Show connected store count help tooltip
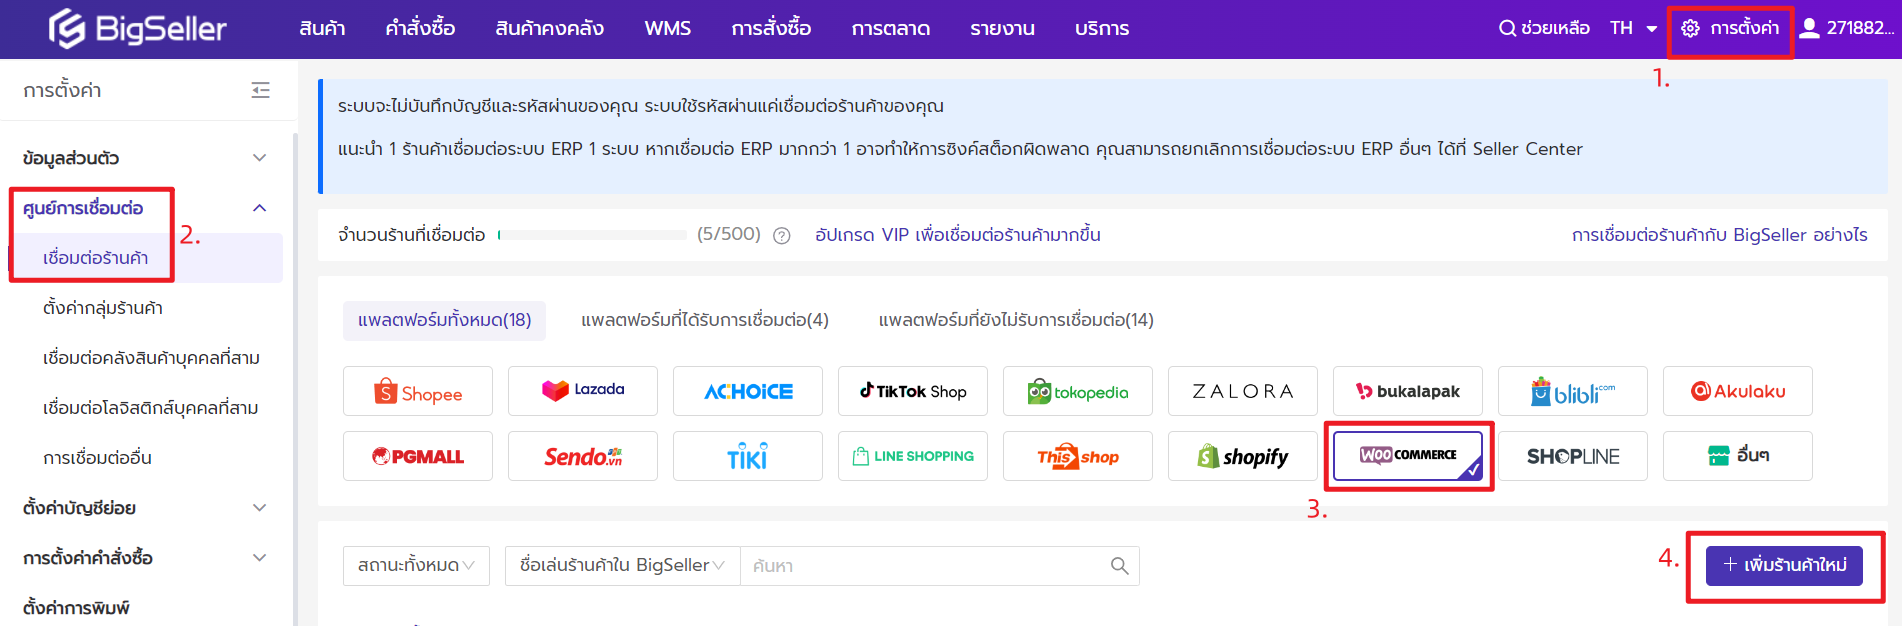Screen dimensions: 1902x626 tap(782, 236)
